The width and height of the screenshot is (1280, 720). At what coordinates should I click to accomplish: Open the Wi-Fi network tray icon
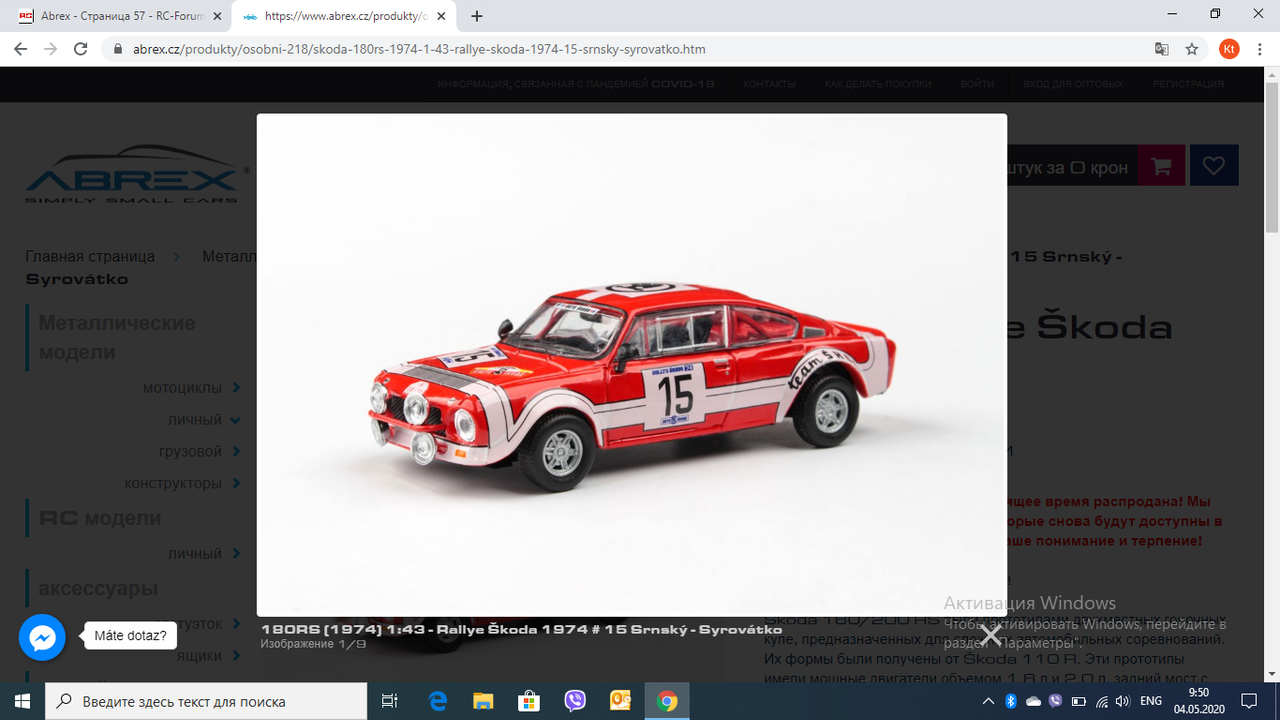tap(1101, 701)
